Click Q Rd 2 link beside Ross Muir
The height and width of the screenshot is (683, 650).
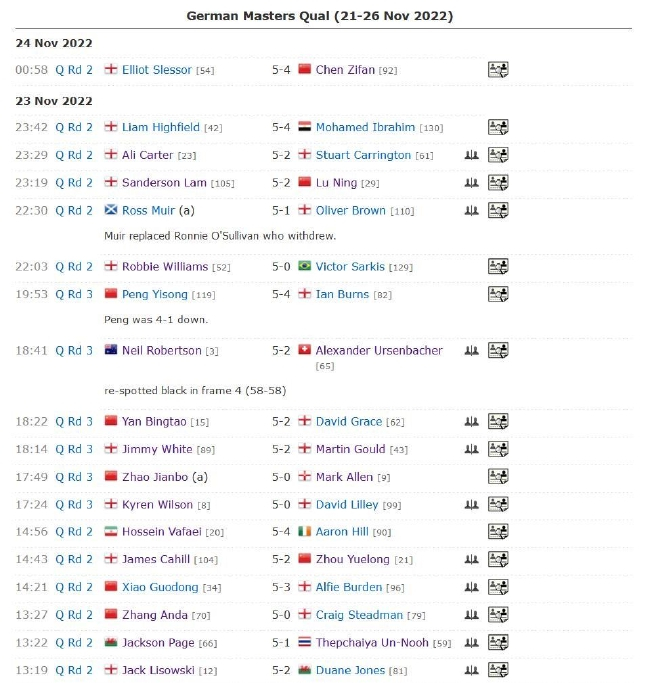[x=74, y=210]
